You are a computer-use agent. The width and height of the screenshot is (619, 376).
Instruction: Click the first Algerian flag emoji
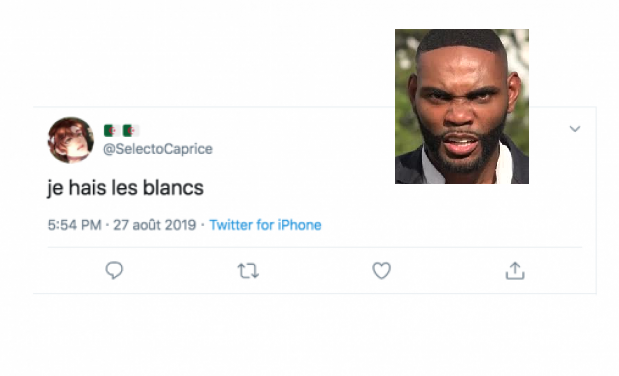pos(112,130)
